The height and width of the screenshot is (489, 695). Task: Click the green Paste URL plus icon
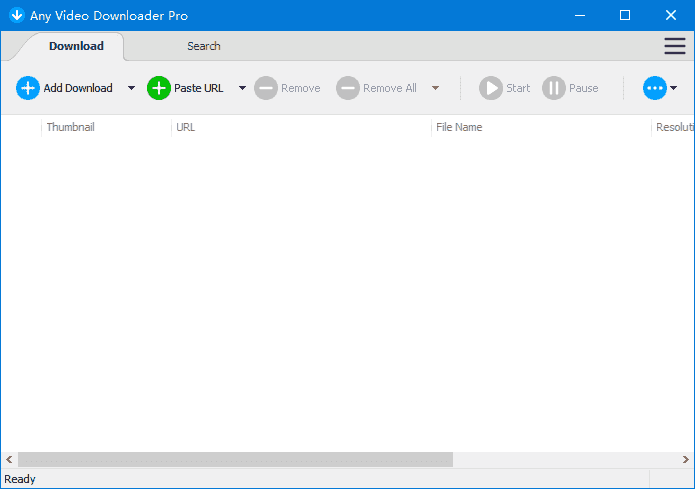159,88
